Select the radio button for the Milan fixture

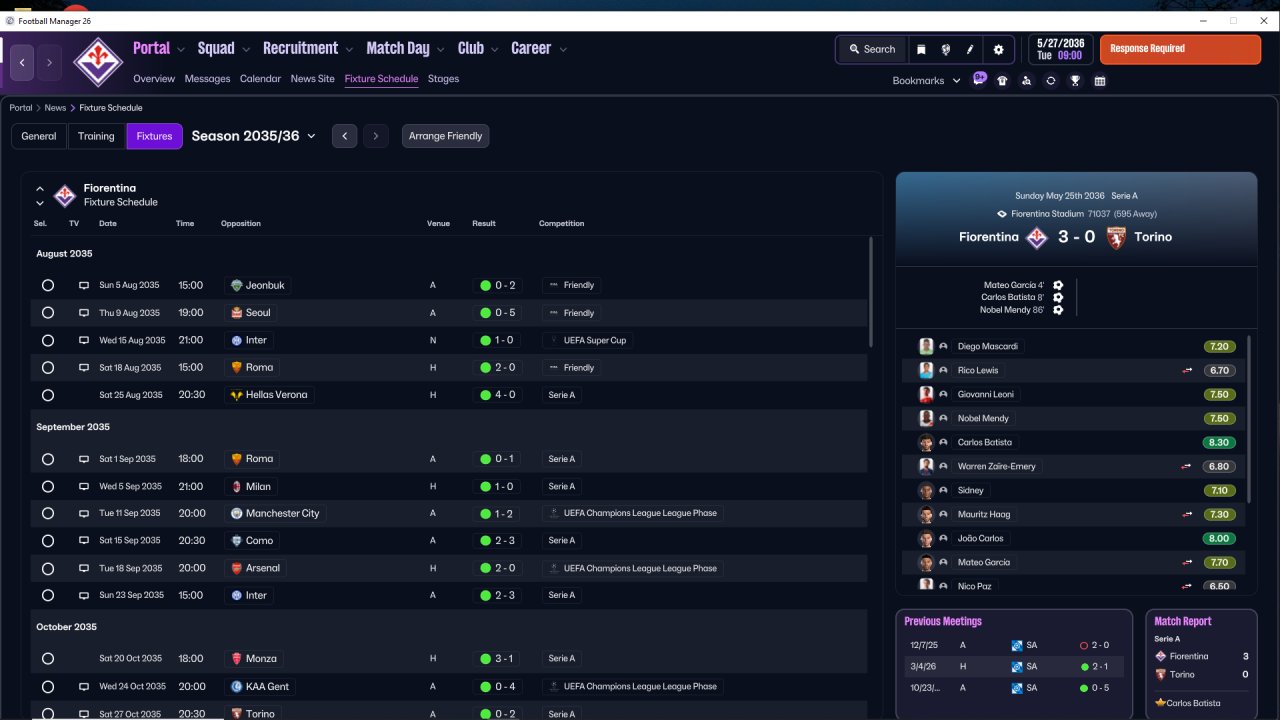tap(47, 486)
